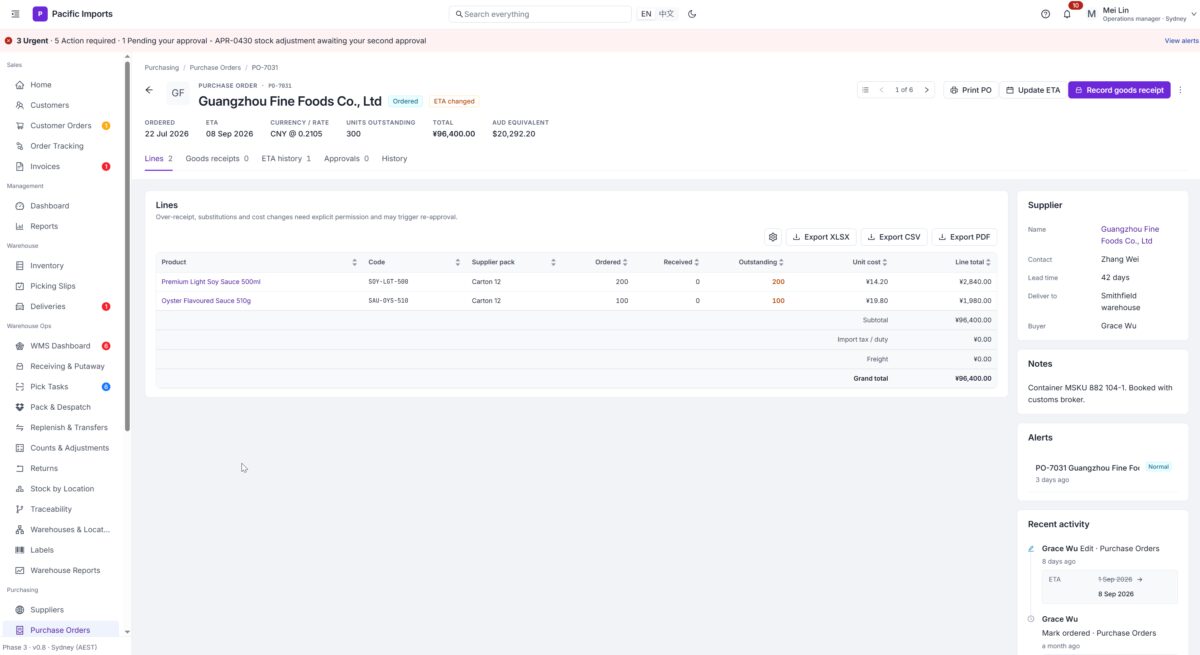The height and width of the screenshot is (655, 1200).
Task: Click Record goods receipt button
Action: [x=1119, y=90]
